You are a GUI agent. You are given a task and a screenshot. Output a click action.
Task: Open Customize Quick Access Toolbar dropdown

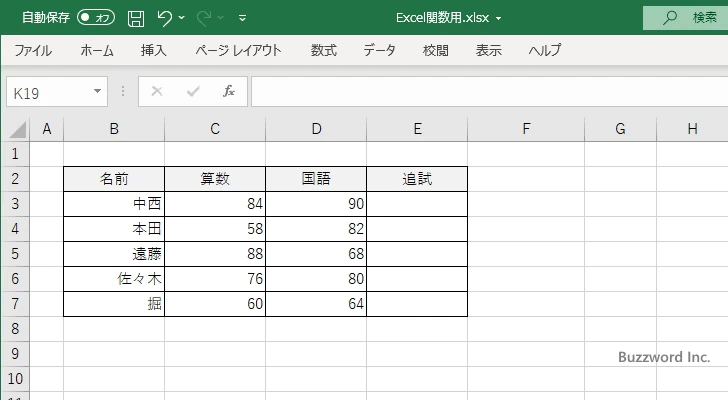(x=243, y=17)
